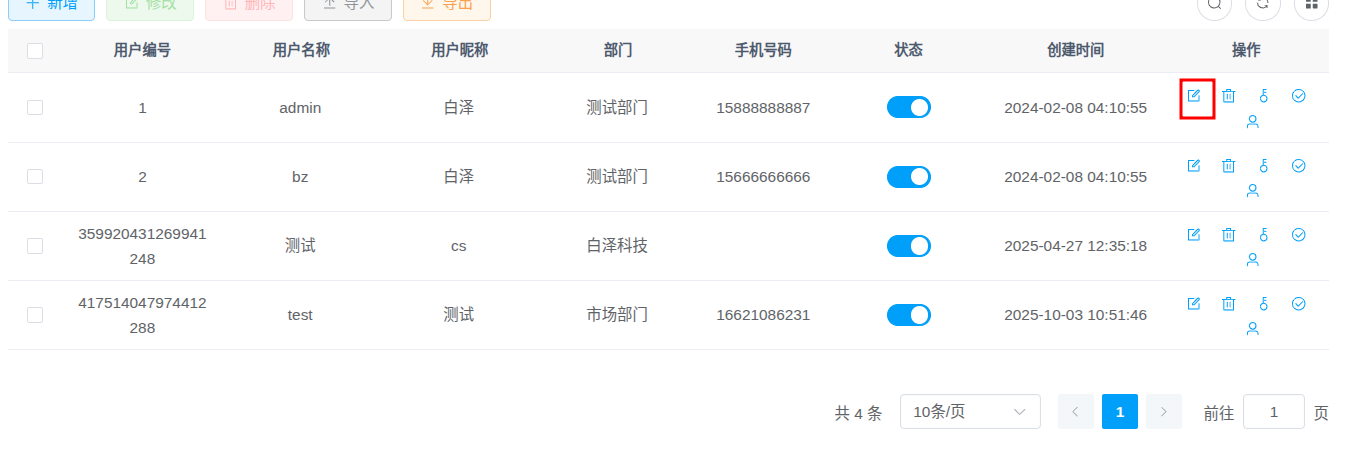The width and height of the screenshot is (1351, 471).
Task: Click the next page arrow in pagination
Action: click(1163, 412)
